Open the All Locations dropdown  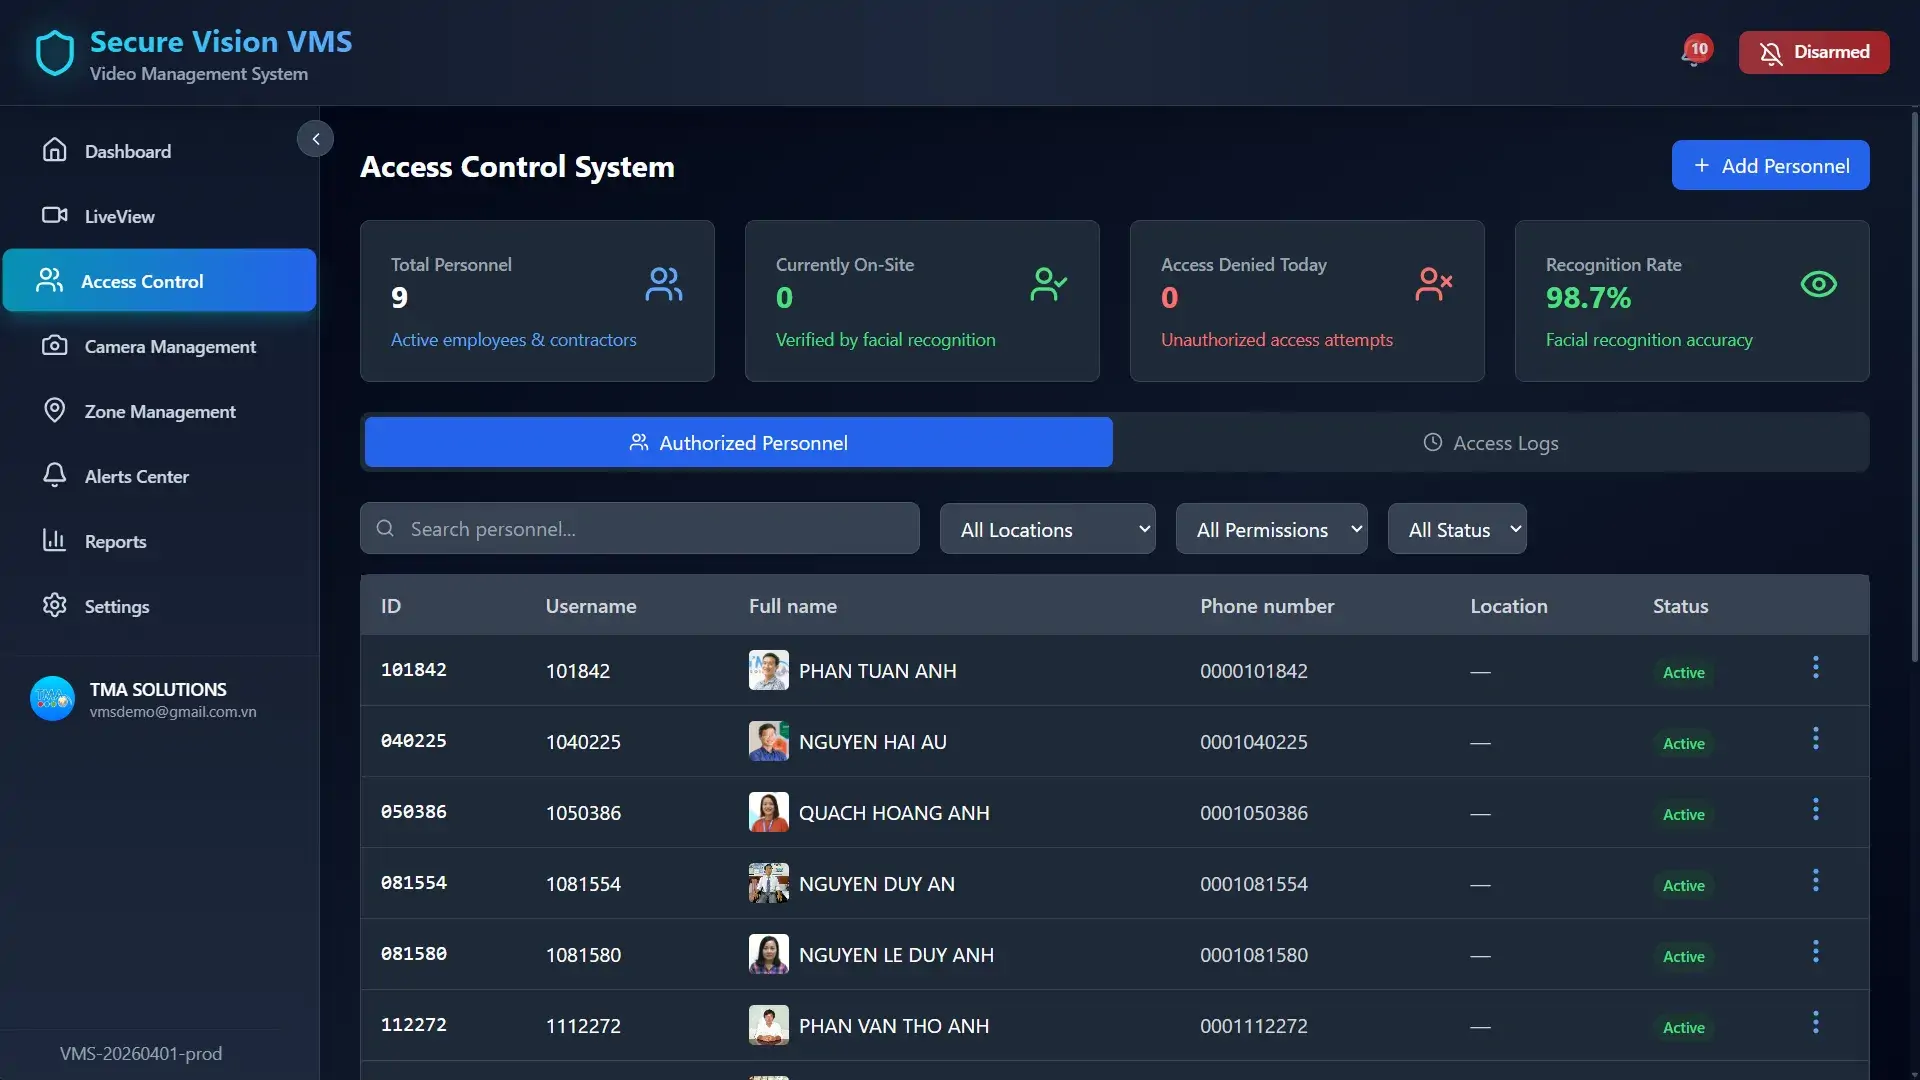pos(1047,530)
